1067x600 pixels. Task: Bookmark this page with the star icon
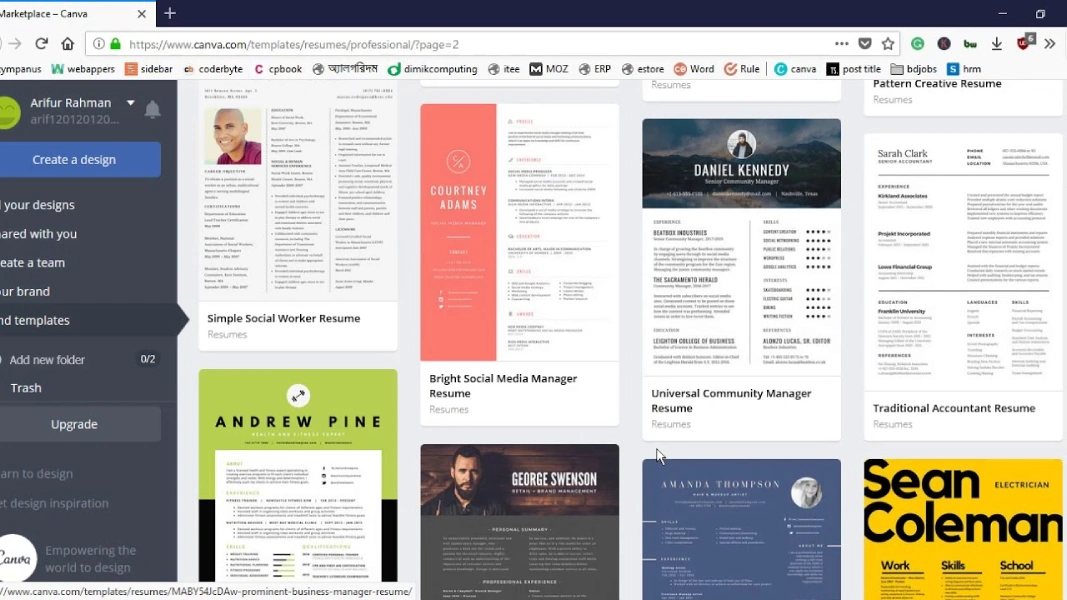(x=888, y=44)
